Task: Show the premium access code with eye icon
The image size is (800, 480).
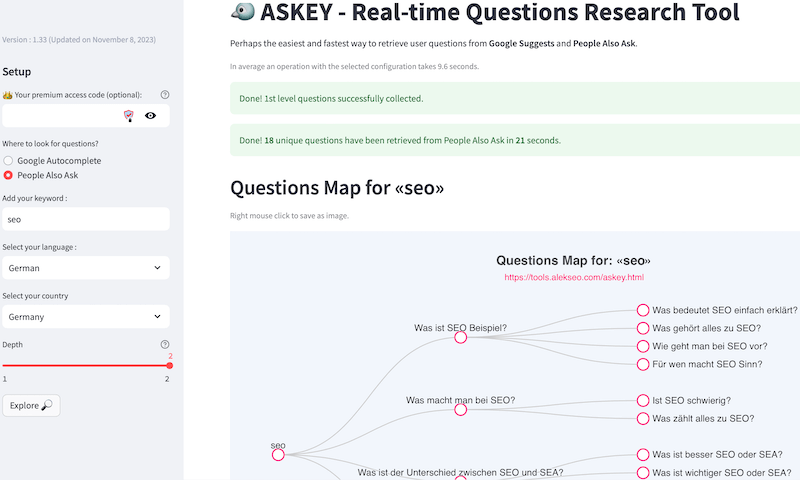Action: (x=150, y=116)
